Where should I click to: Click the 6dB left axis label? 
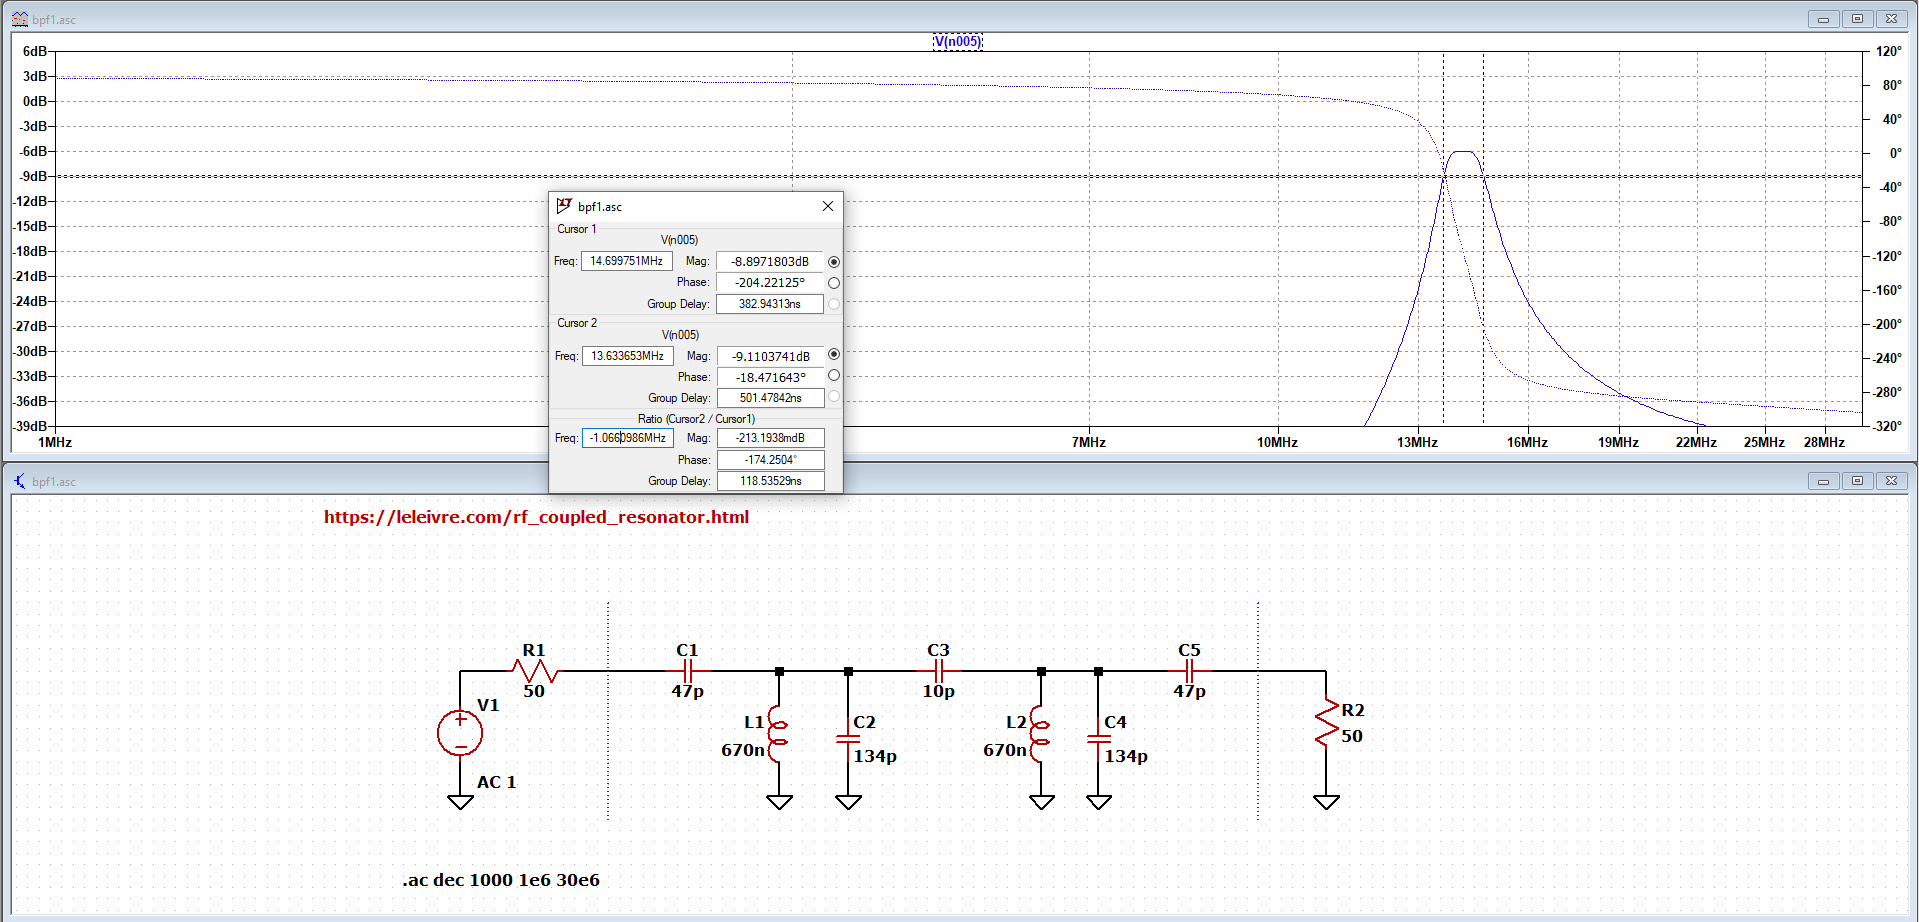point(35,51)
